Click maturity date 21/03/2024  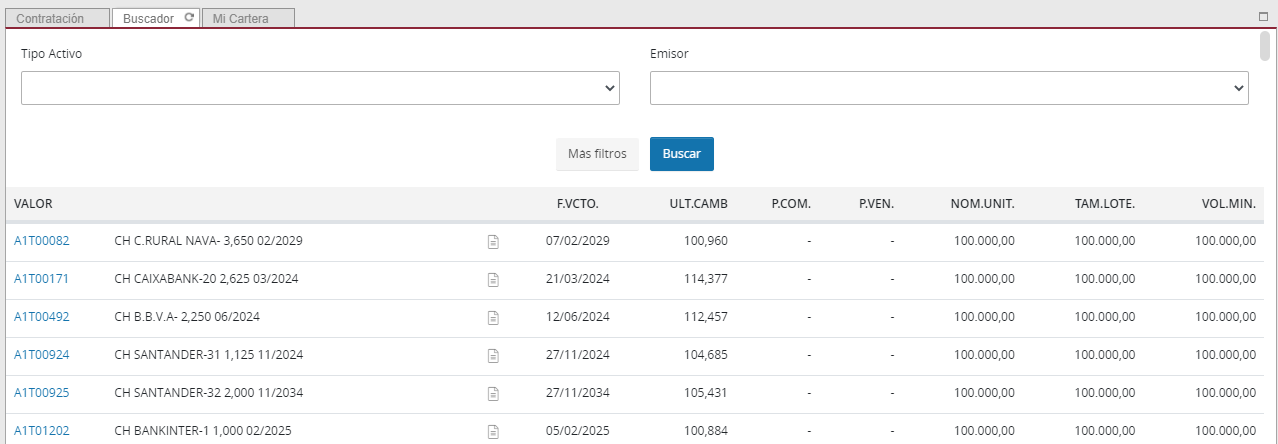pyautogui.click(x=578, y=279)
